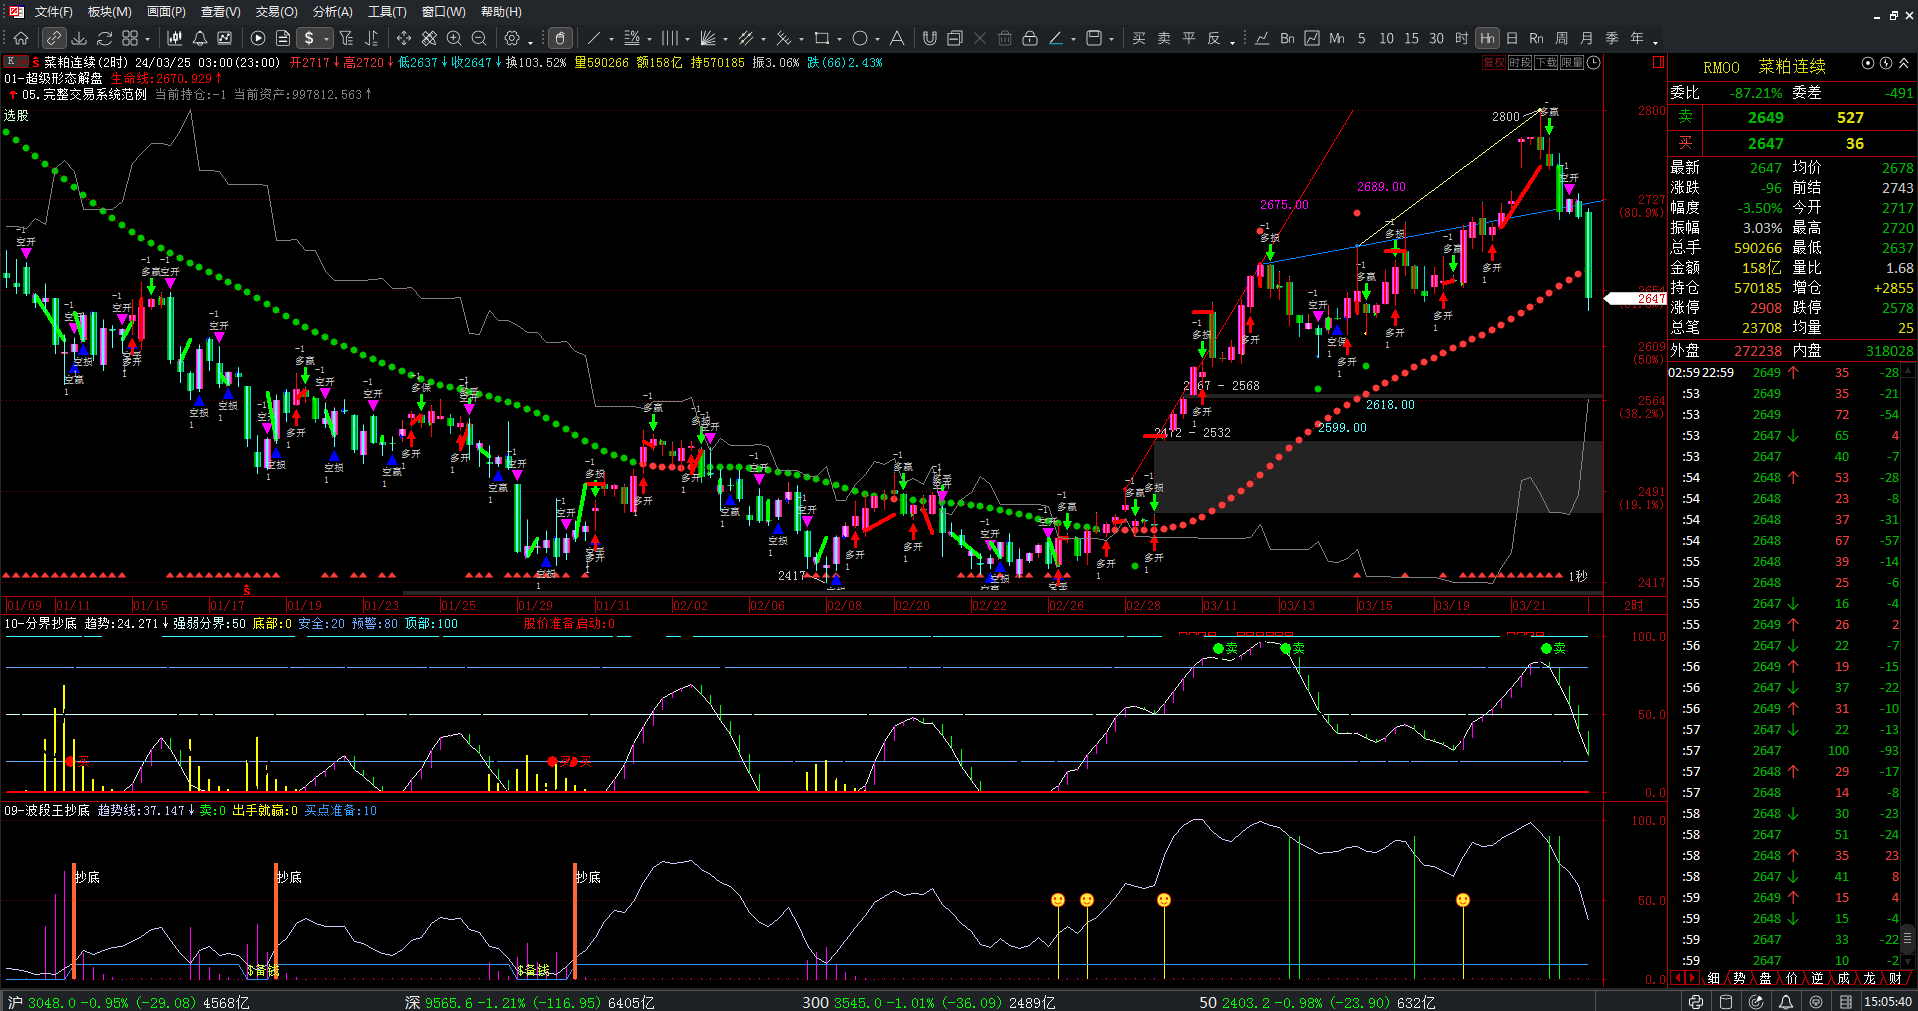
Task: Open the line color pen swatch
Action: pyautogui.click(x=1056, y=38)
